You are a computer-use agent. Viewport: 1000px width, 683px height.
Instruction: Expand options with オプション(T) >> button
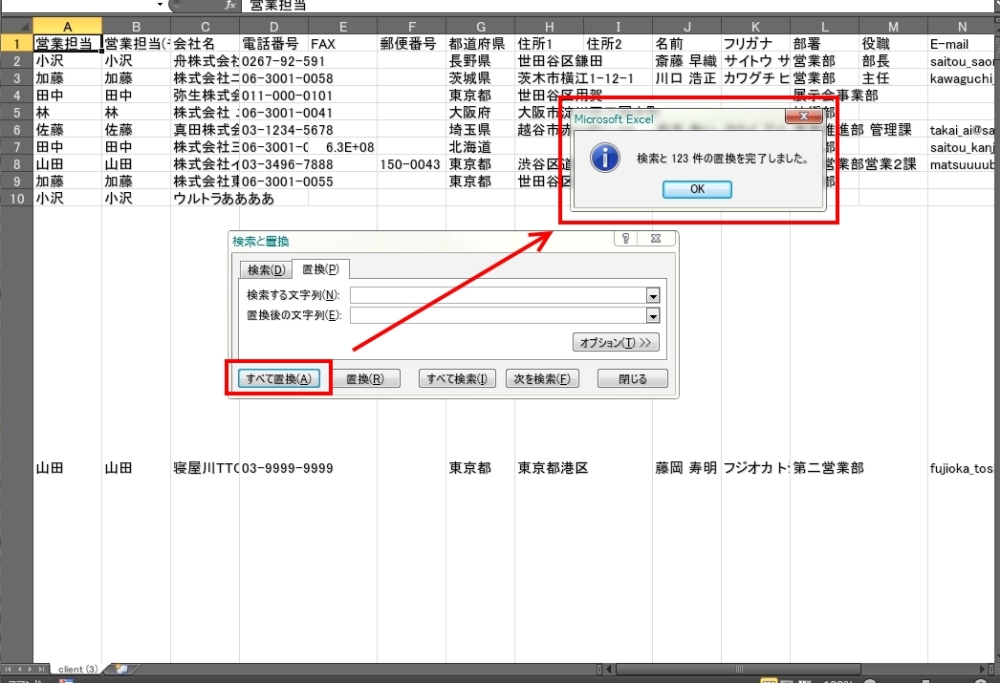pos(616,343)
